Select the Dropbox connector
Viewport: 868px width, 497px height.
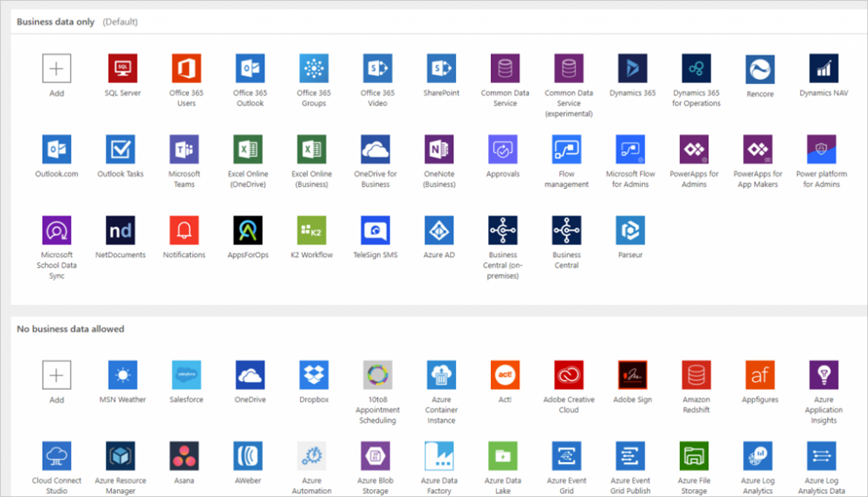click(314, 375)
